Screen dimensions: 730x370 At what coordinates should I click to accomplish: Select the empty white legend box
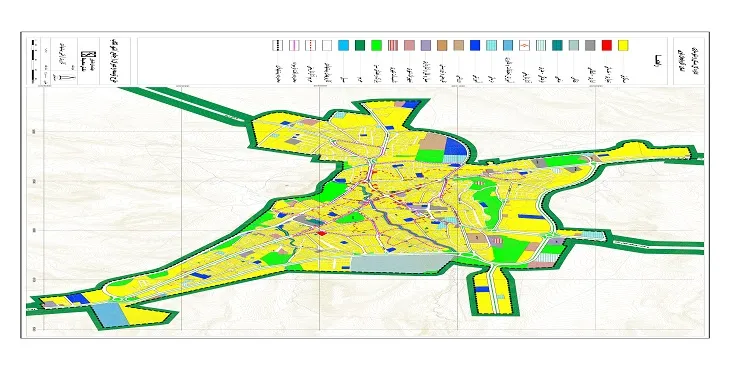pos(327,45)
